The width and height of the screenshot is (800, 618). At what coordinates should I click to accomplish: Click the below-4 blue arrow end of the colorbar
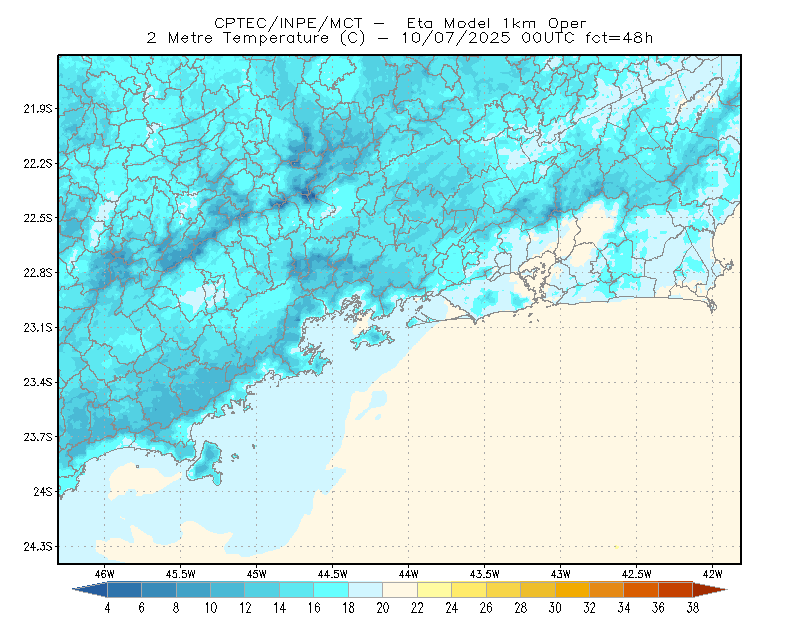tap(91, 589)
